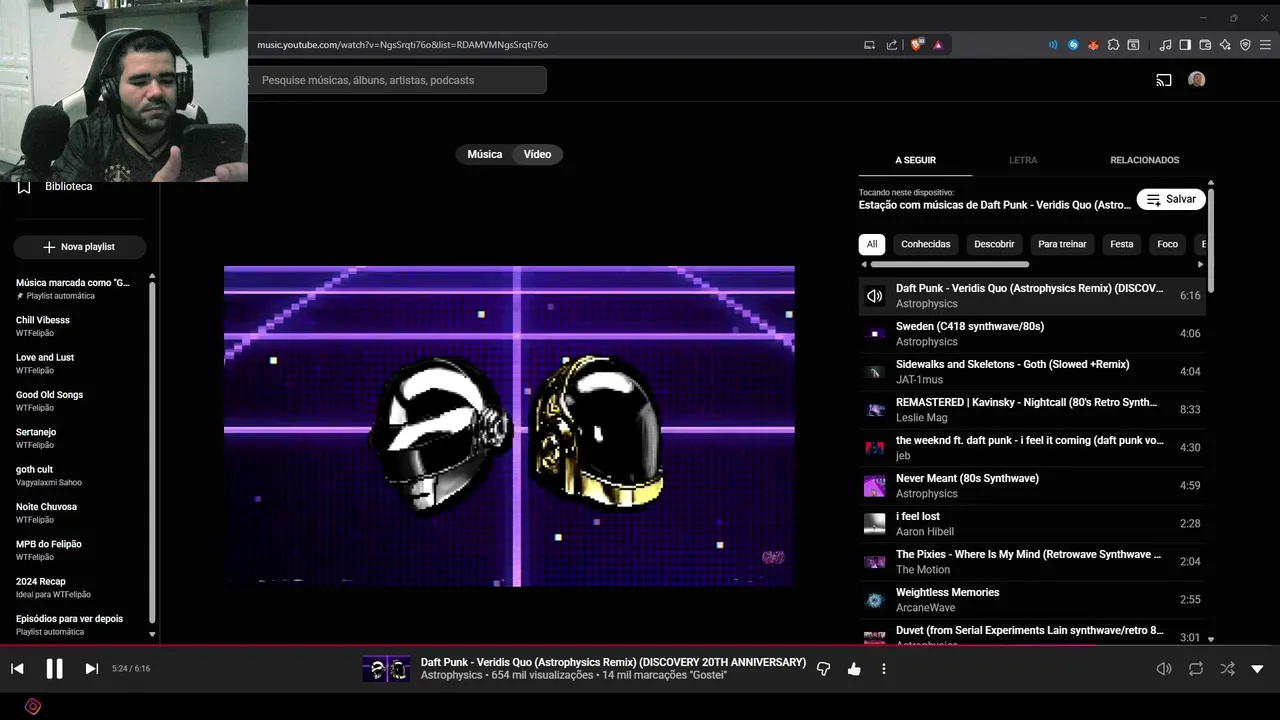Open the LETRA tab
The height and width of the screenshot is (720, 1280).
[x=1023, y=160]
